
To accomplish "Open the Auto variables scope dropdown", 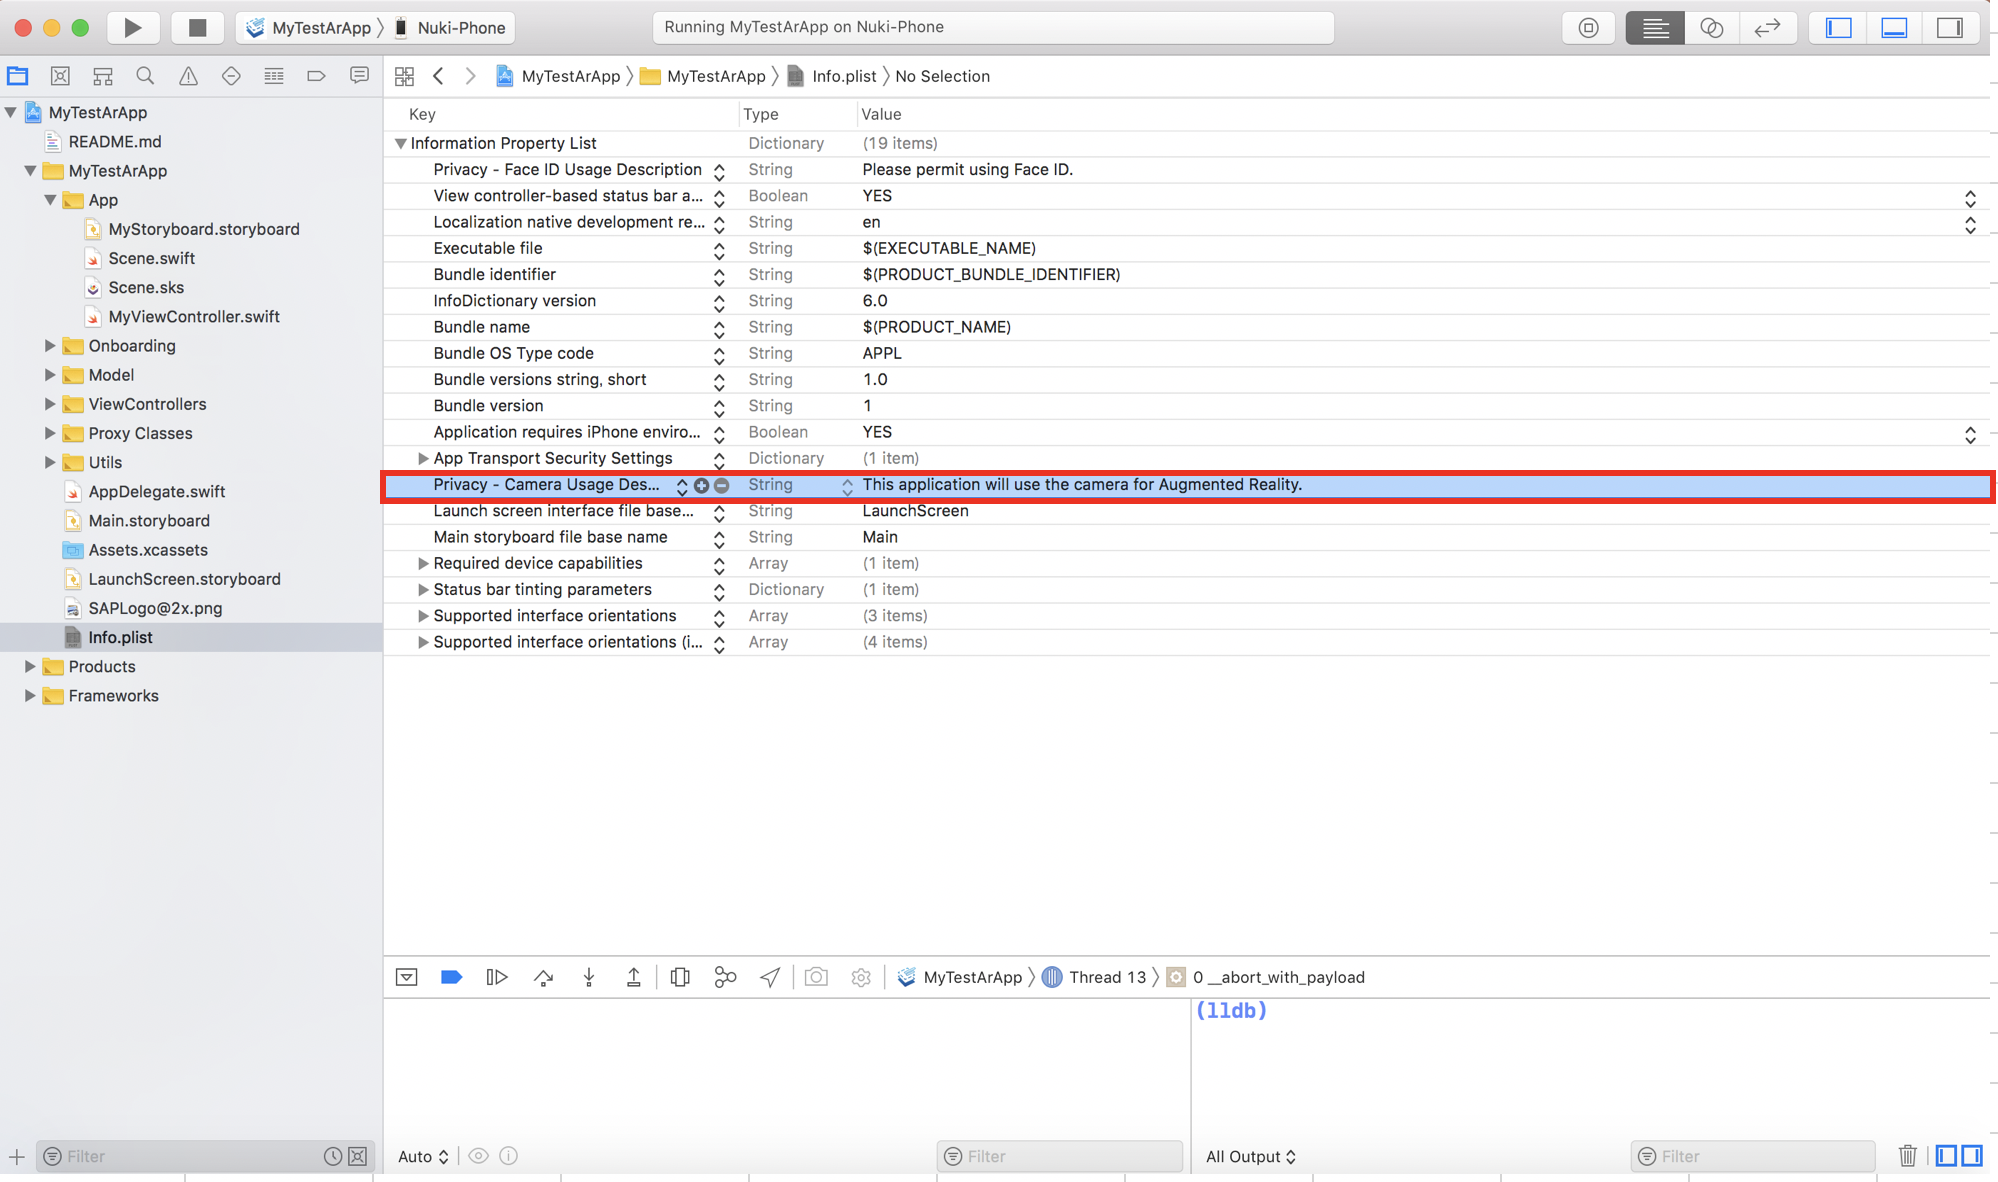I will click(423, 1156).
